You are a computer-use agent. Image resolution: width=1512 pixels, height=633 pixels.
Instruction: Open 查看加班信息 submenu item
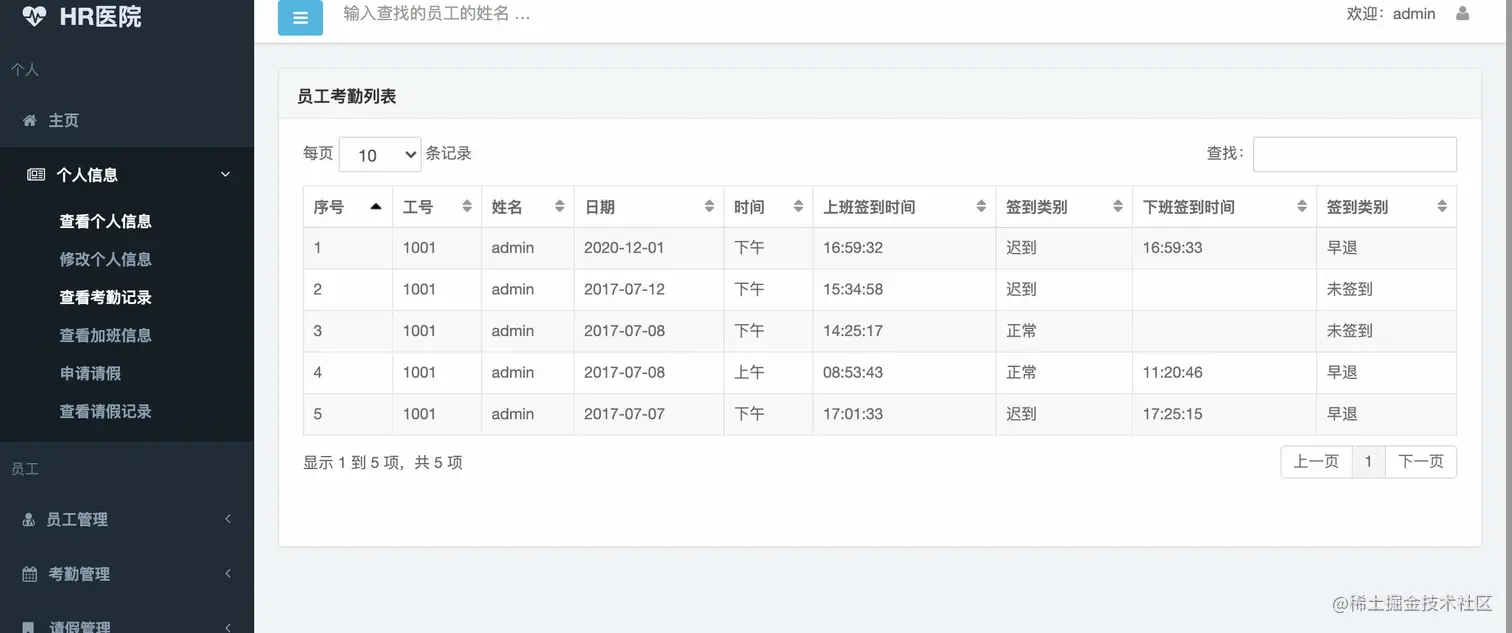(105, 335)
